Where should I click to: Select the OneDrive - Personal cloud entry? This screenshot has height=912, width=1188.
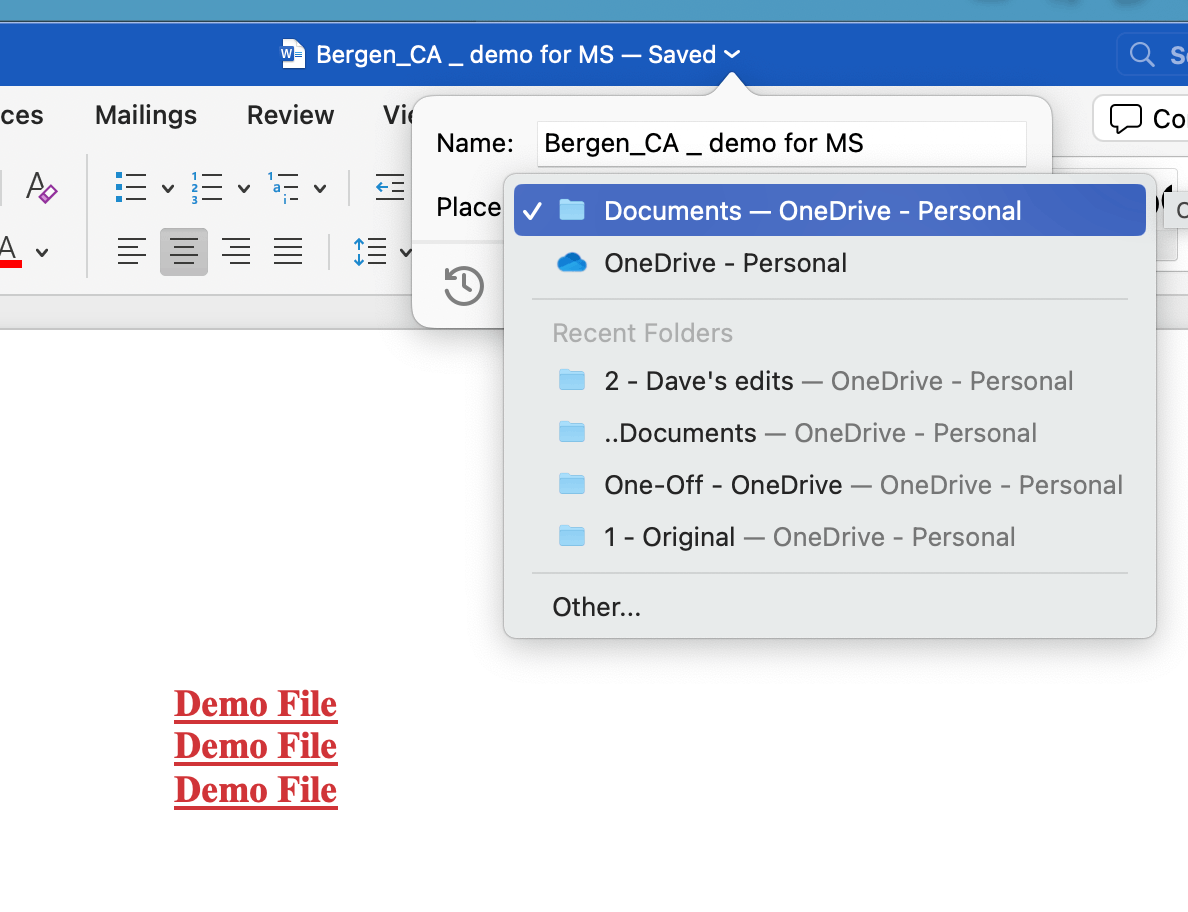pos(830,263)
